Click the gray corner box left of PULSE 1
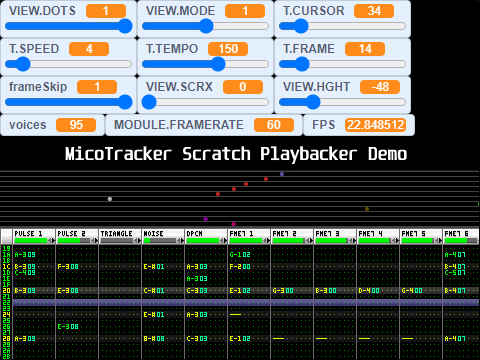This screenshot has width=480, height=360. (x=6, y=237)
